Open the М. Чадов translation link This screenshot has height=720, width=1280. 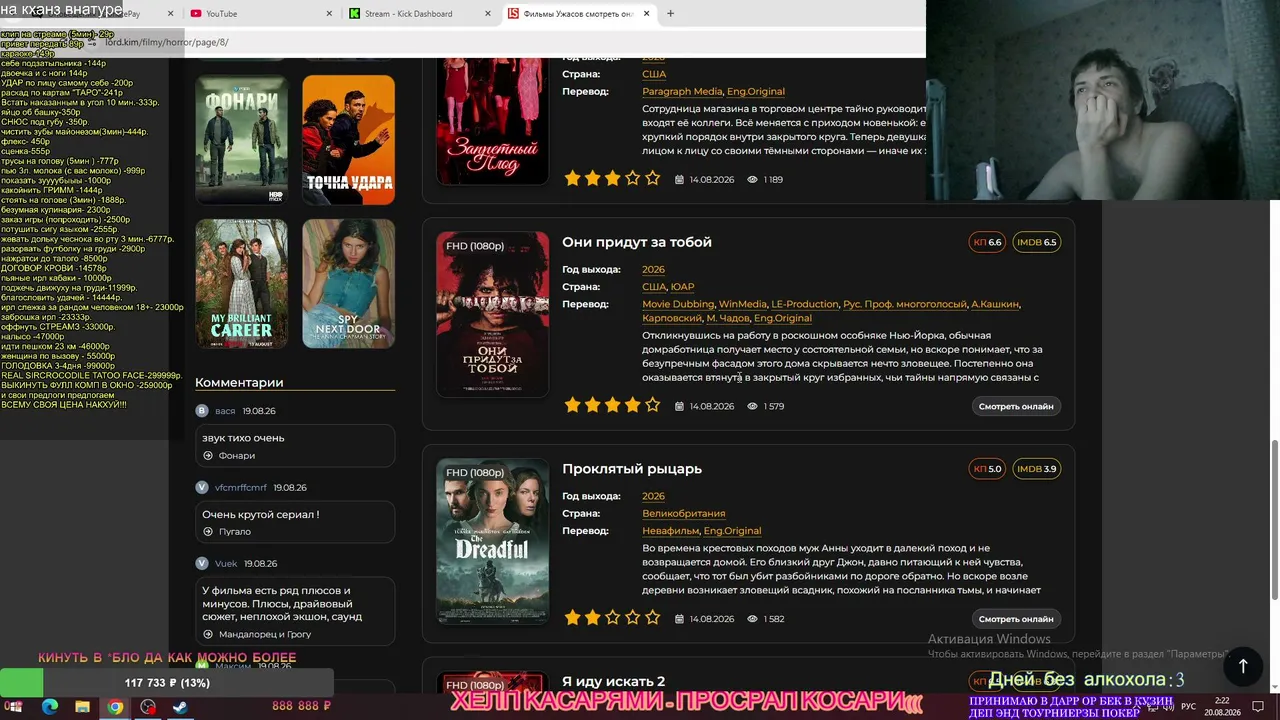pyautogui.click(x=728, y=318)
